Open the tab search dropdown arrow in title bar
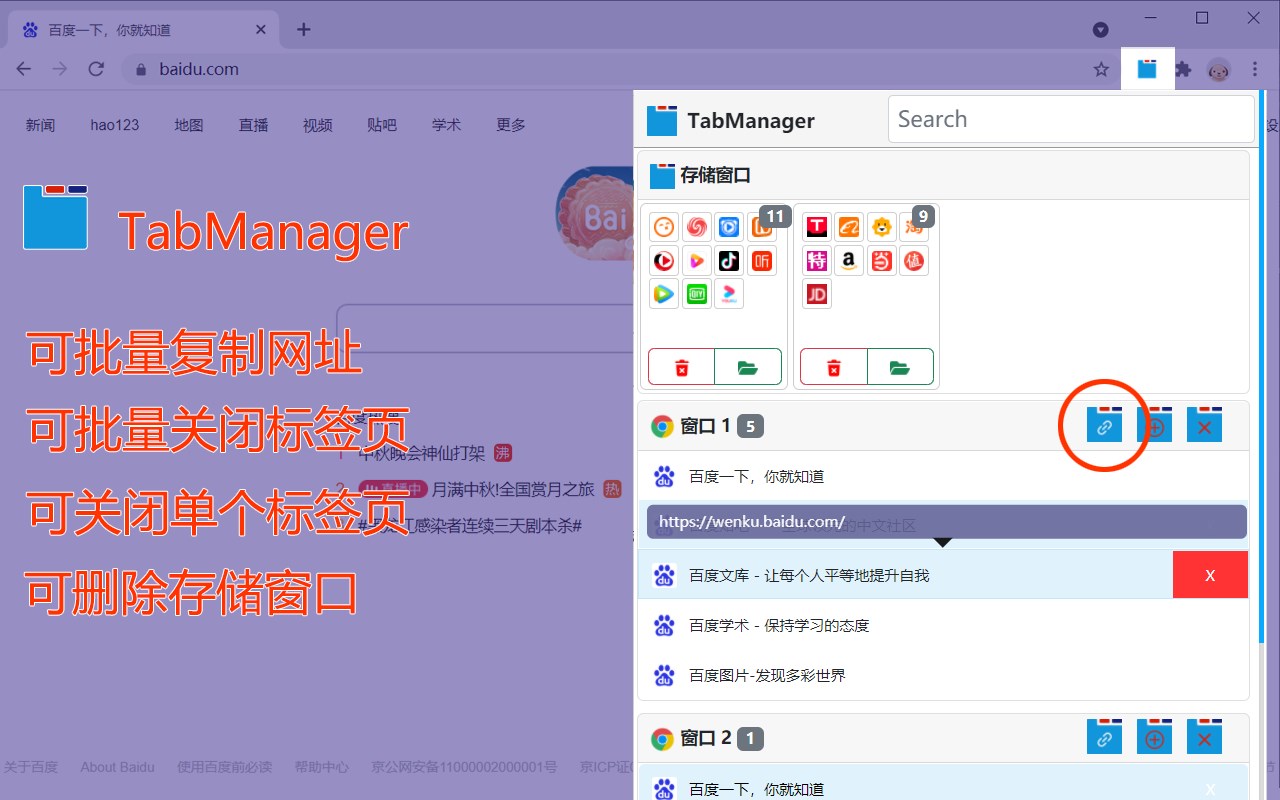1280x800 pixels. pyautogui.click(x=1101, y=30)
